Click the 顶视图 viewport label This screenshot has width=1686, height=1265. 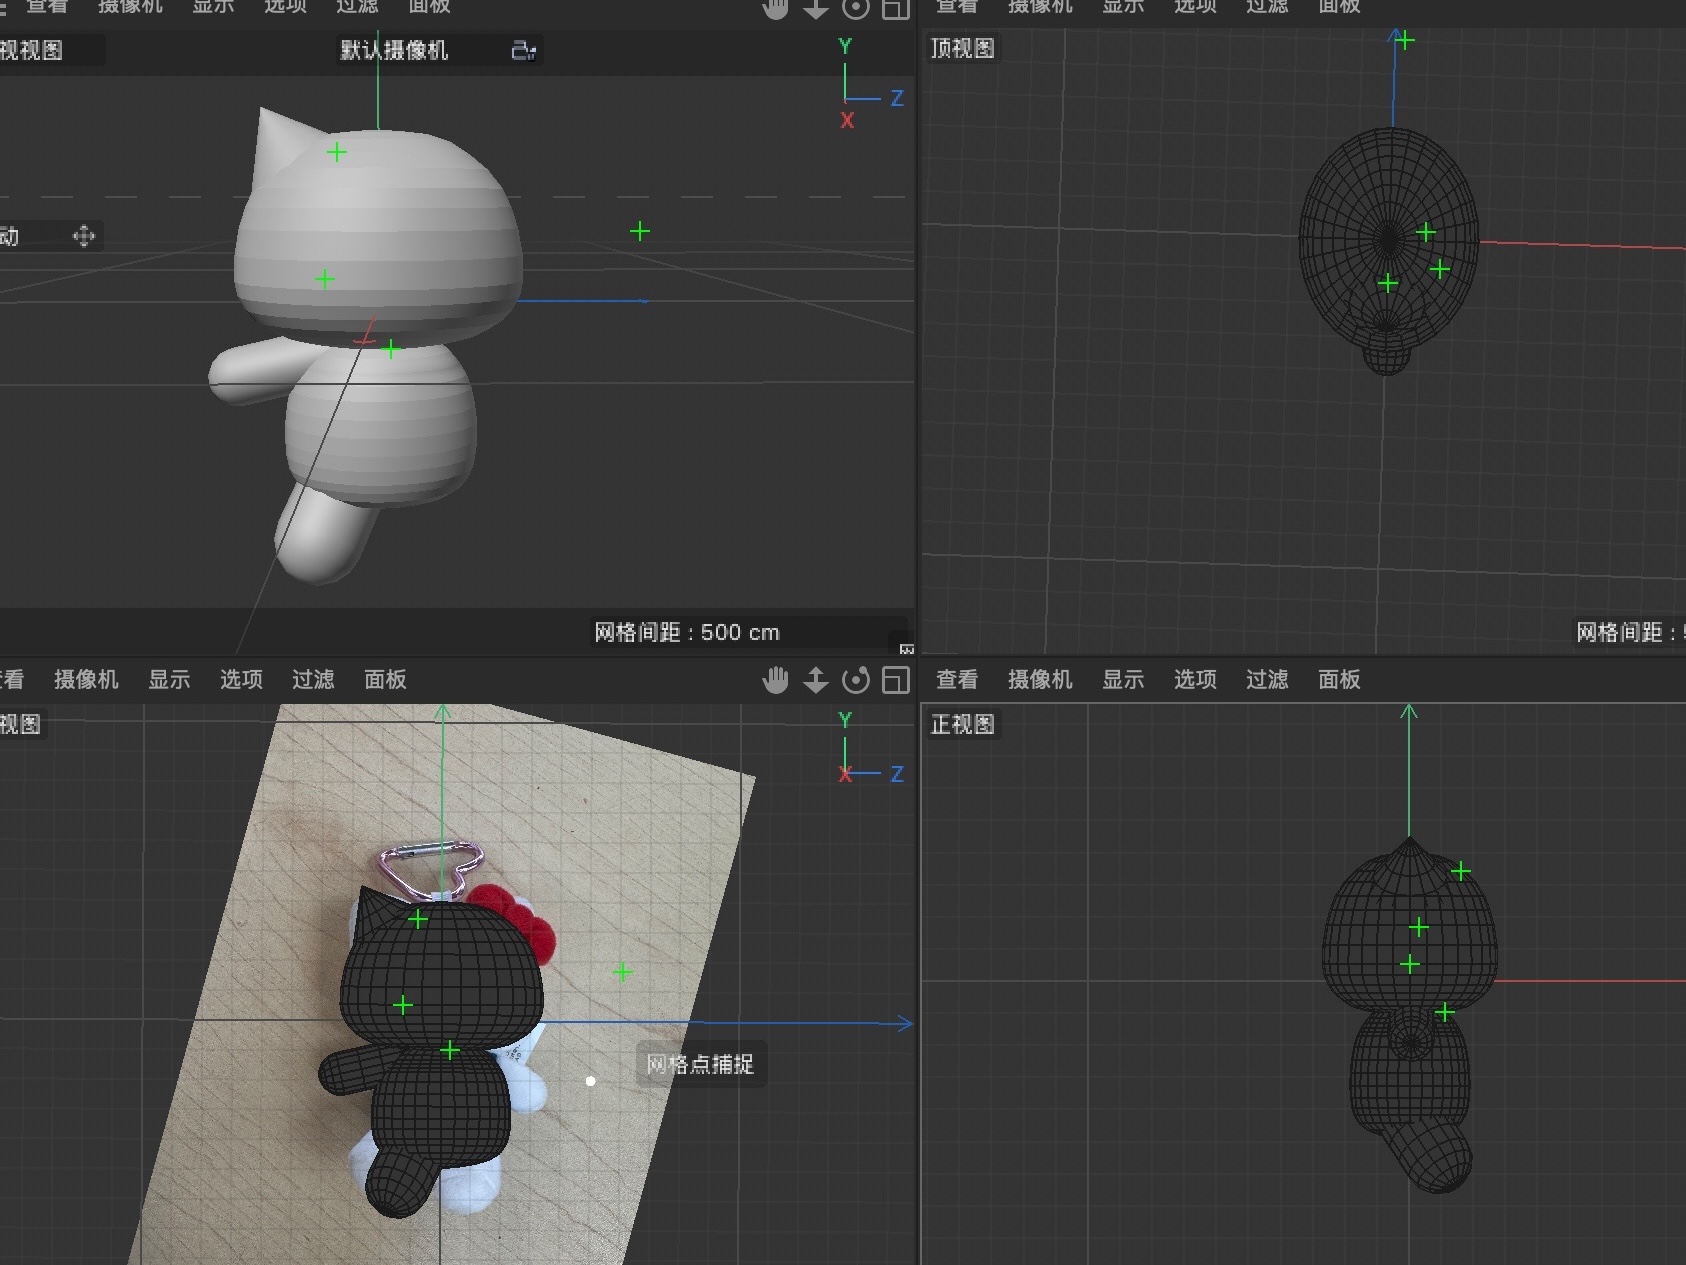(x=962, y=47)
